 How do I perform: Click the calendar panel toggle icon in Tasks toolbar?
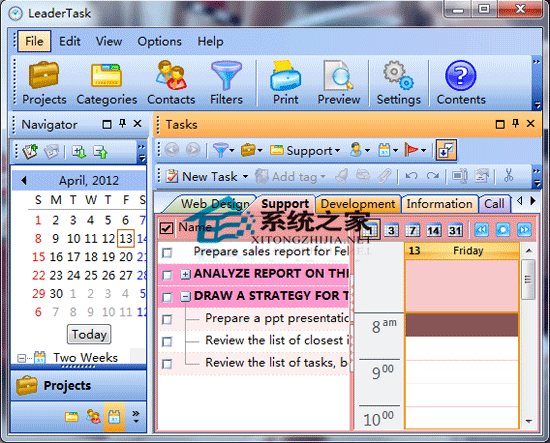click(x=446, y=150)
